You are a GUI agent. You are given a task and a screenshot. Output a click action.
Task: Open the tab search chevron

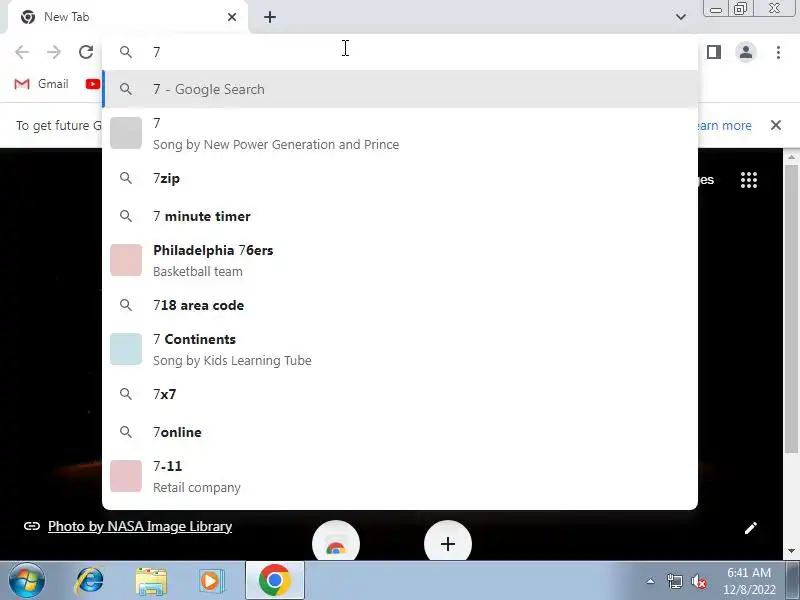pos(681,17)
